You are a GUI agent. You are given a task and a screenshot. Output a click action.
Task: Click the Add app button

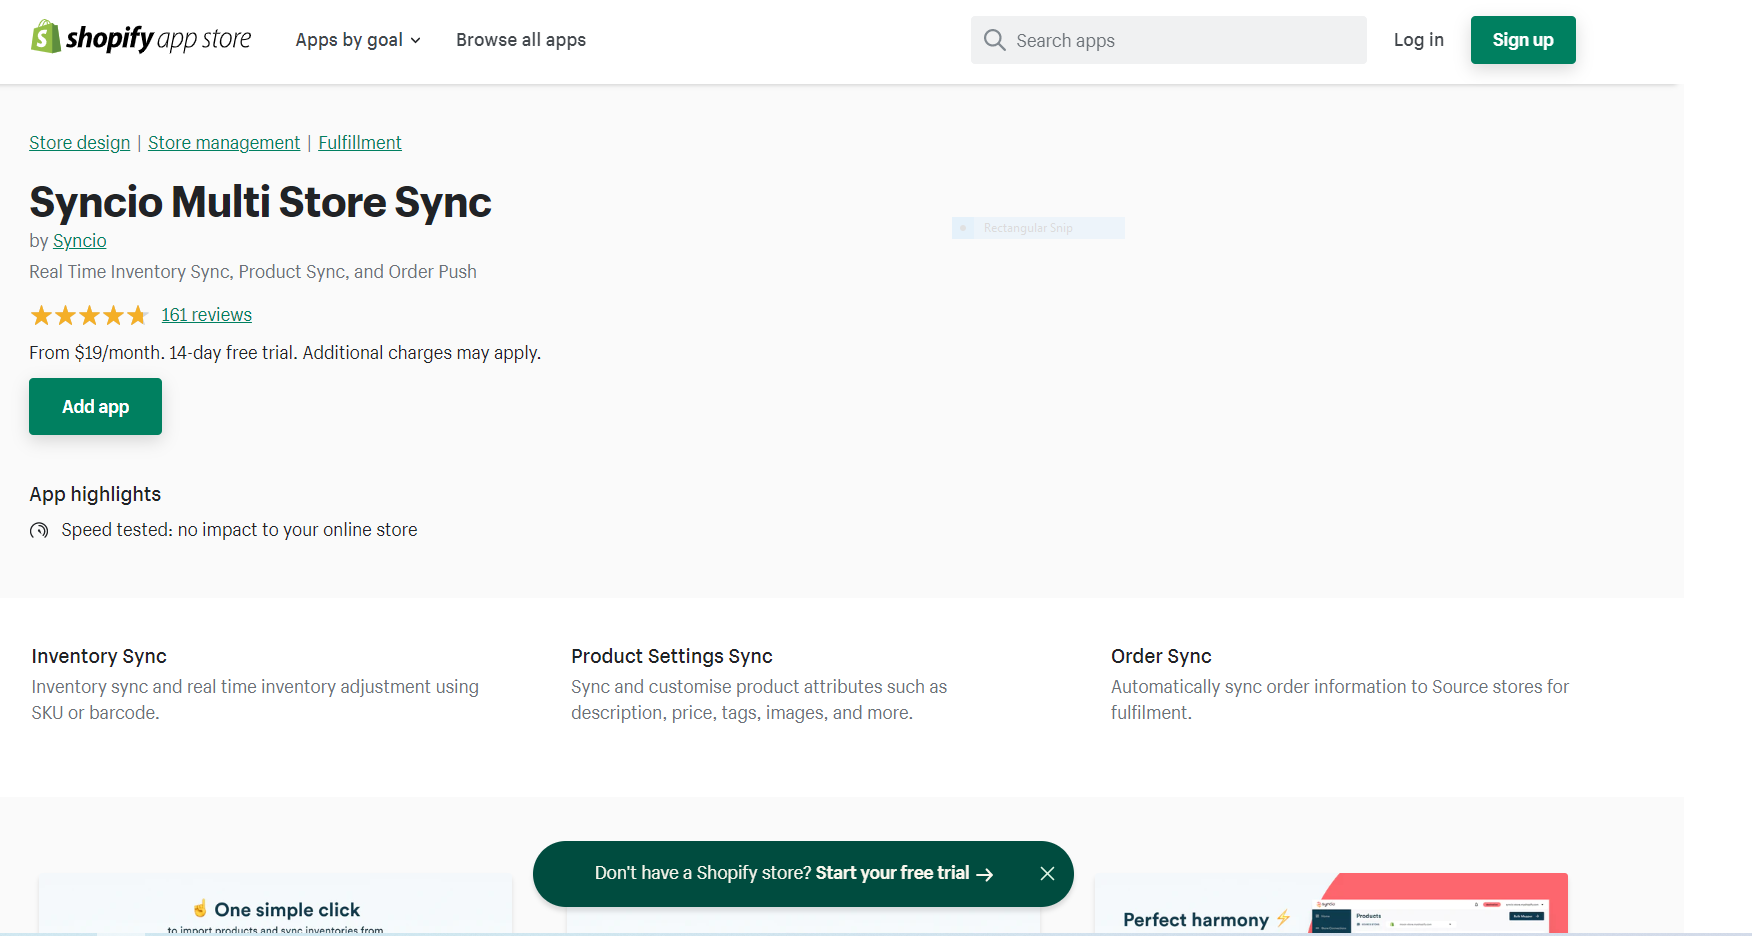pos(95,406)
